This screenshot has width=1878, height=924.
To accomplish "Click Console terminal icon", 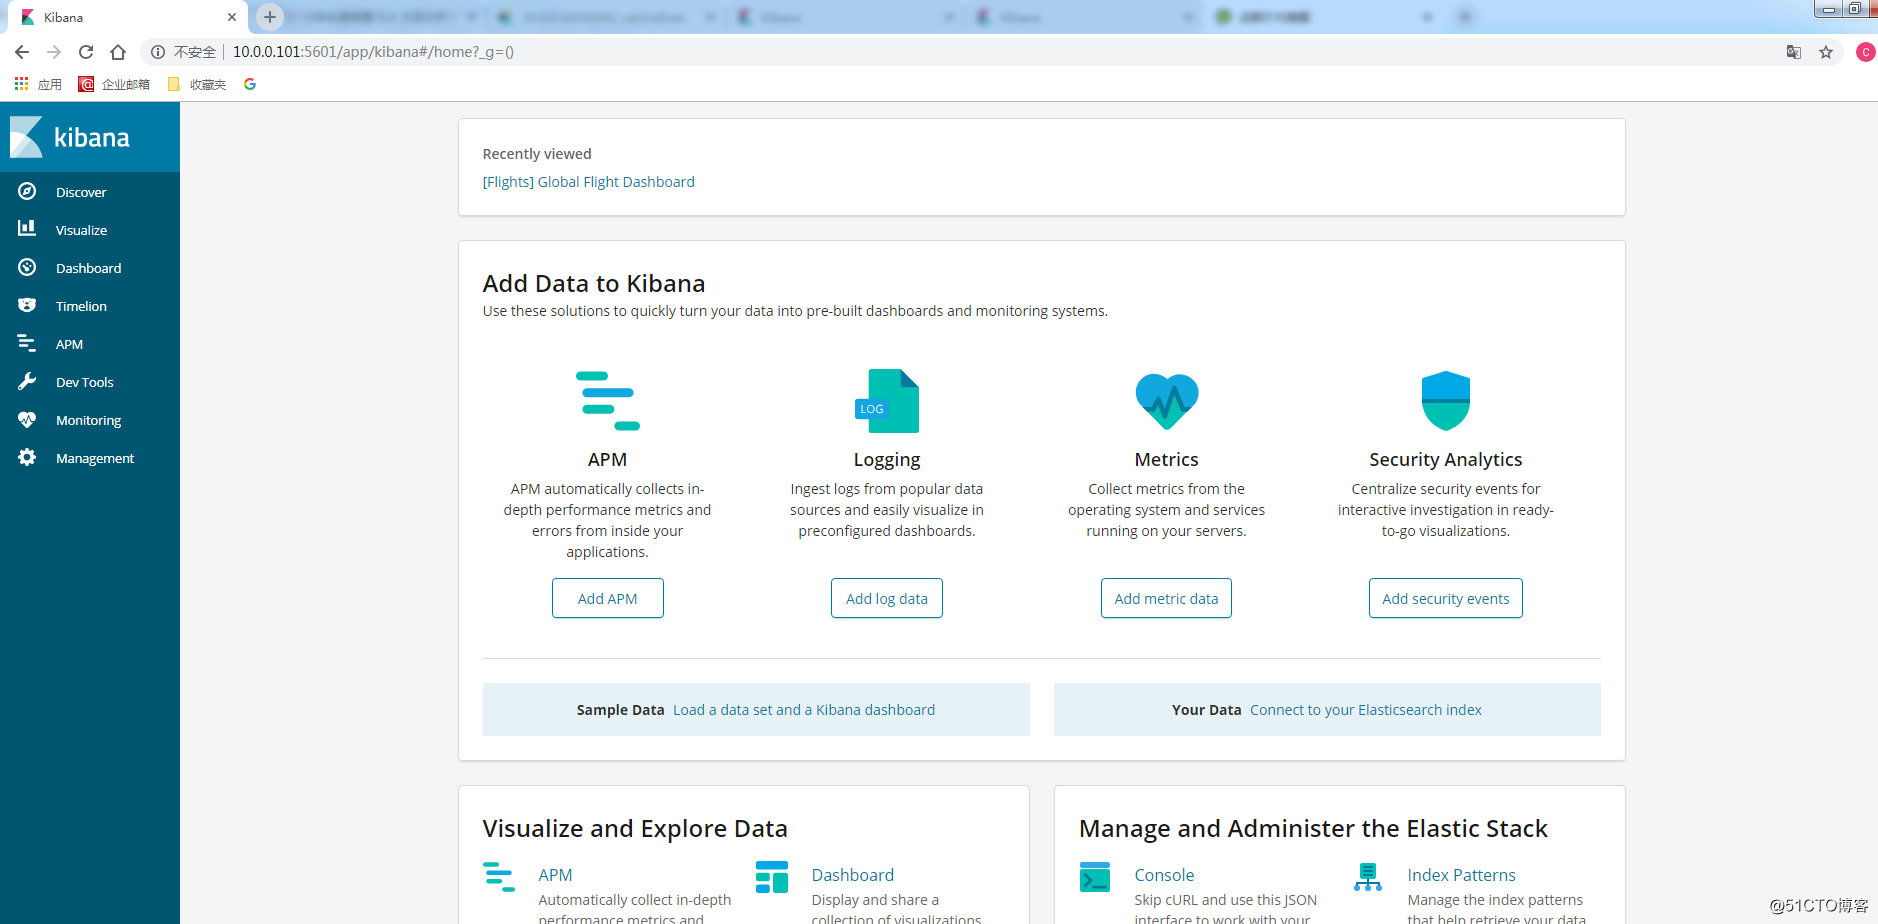I will pyautogui.click(x=1095, y=877).
